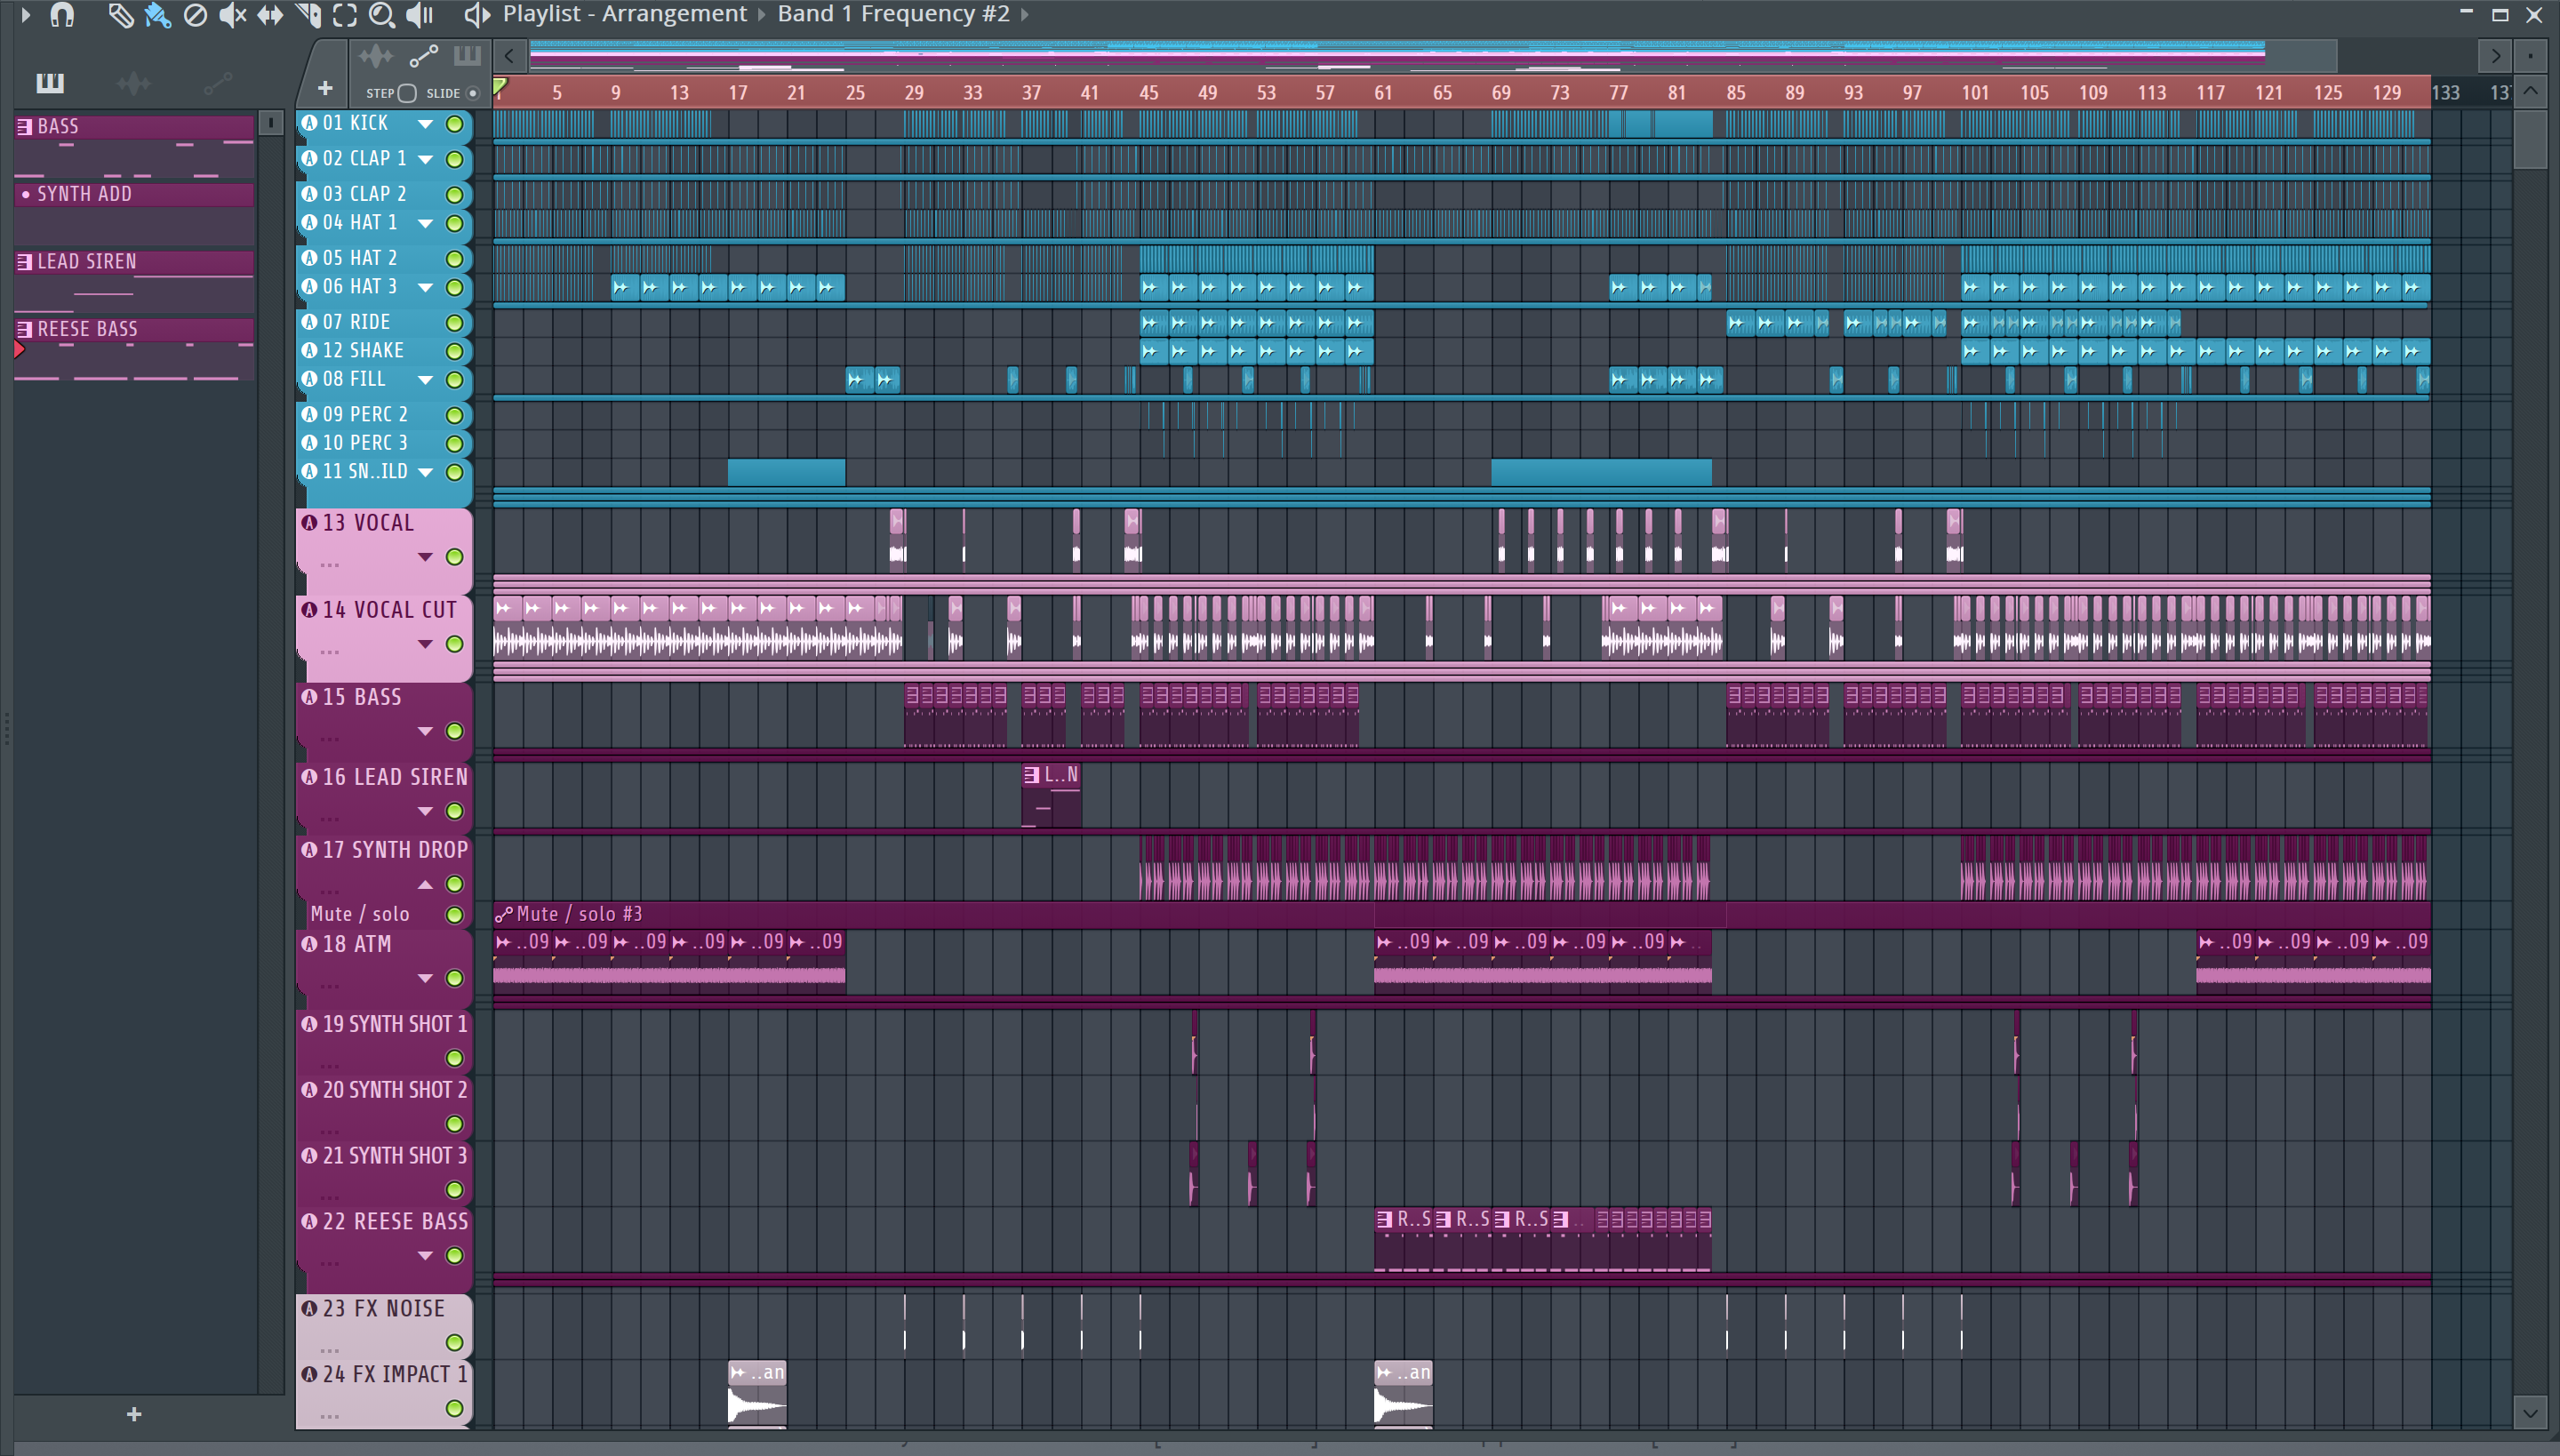Screen dimensions: 2560x1456
Task: Open the playlist options menu arrow
Action: [x=25, y=15]
